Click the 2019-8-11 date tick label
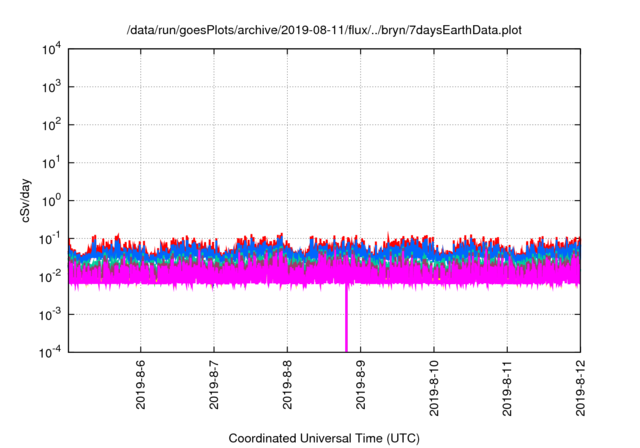 pos(507,388)
